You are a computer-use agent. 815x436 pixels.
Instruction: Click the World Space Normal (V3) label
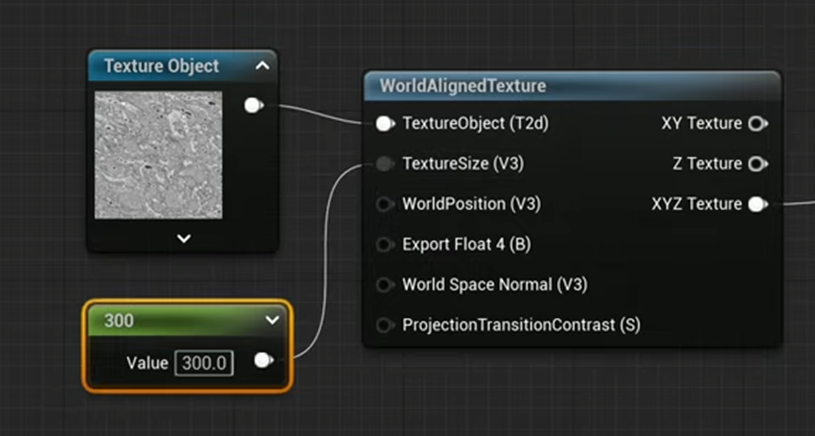pyautogui.click(x=495, y=285)
